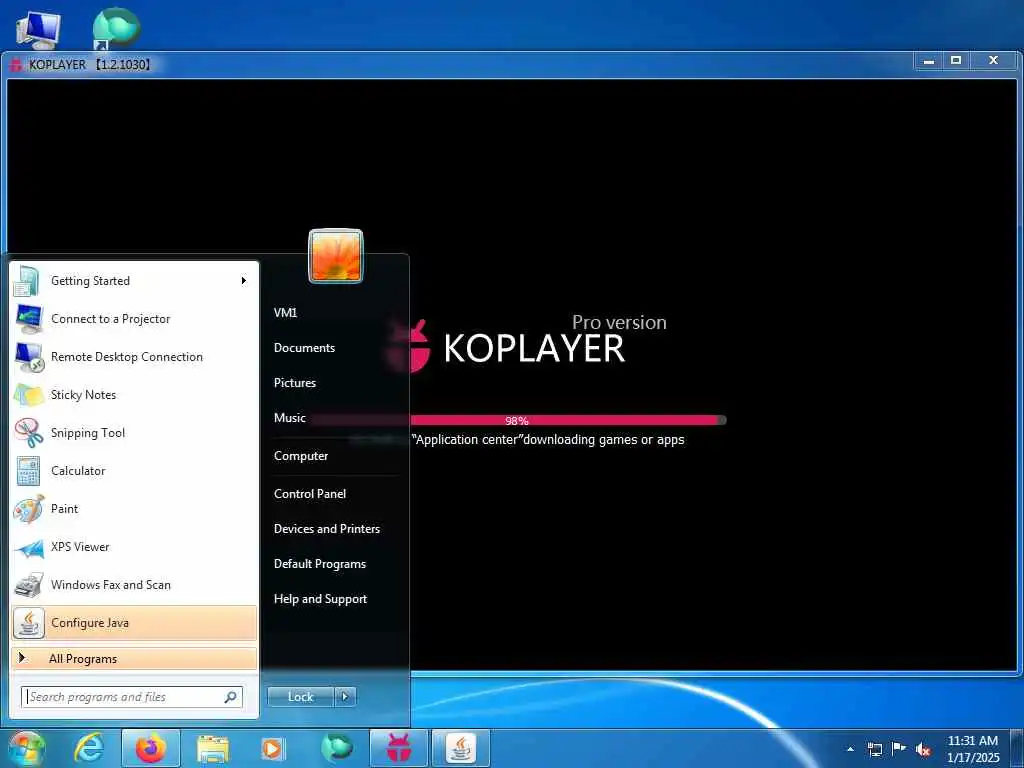Open Music library
1024x768 pixels.
[x=290, y=418]
